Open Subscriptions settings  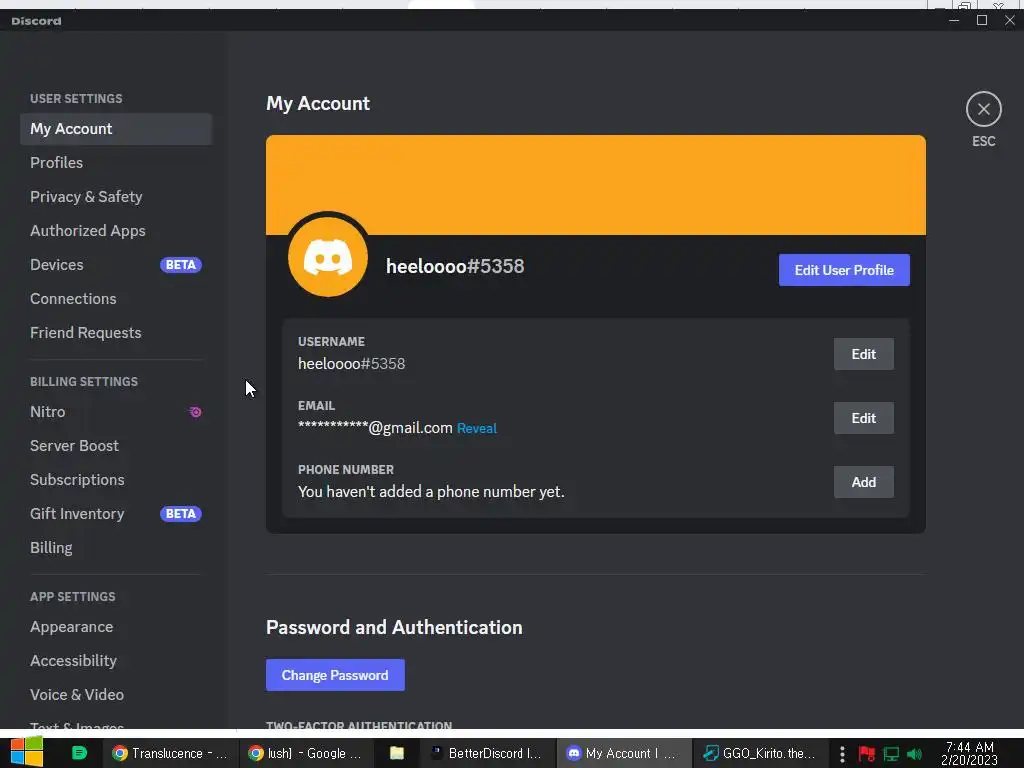(x=116, y=480)
